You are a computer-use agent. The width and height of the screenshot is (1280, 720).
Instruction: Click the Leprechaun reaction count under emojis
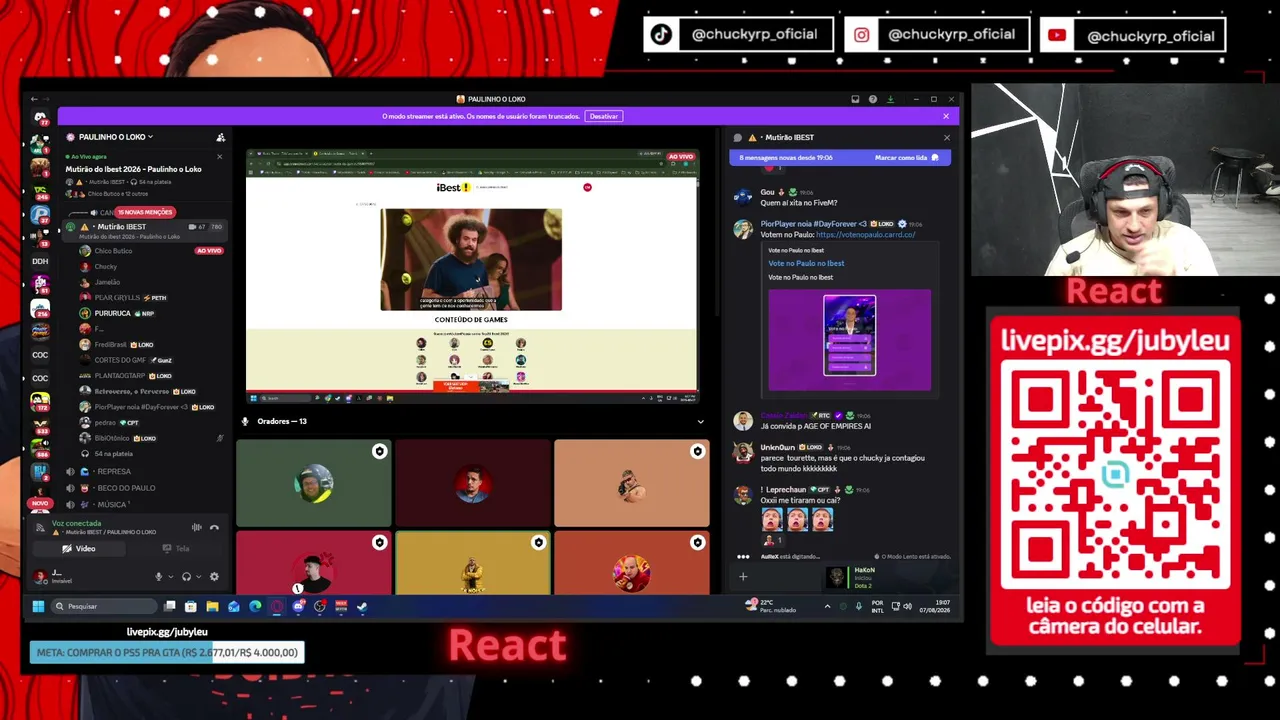click(774, 540)
